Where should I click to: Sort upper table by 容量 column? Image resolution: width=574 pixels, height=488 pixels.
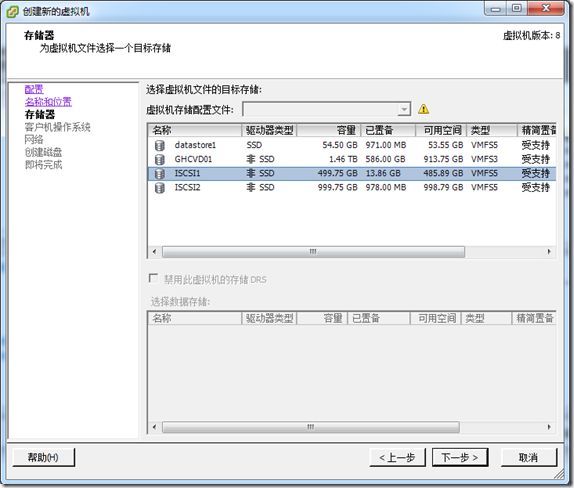pyautogui.click(x=329, y=130)
